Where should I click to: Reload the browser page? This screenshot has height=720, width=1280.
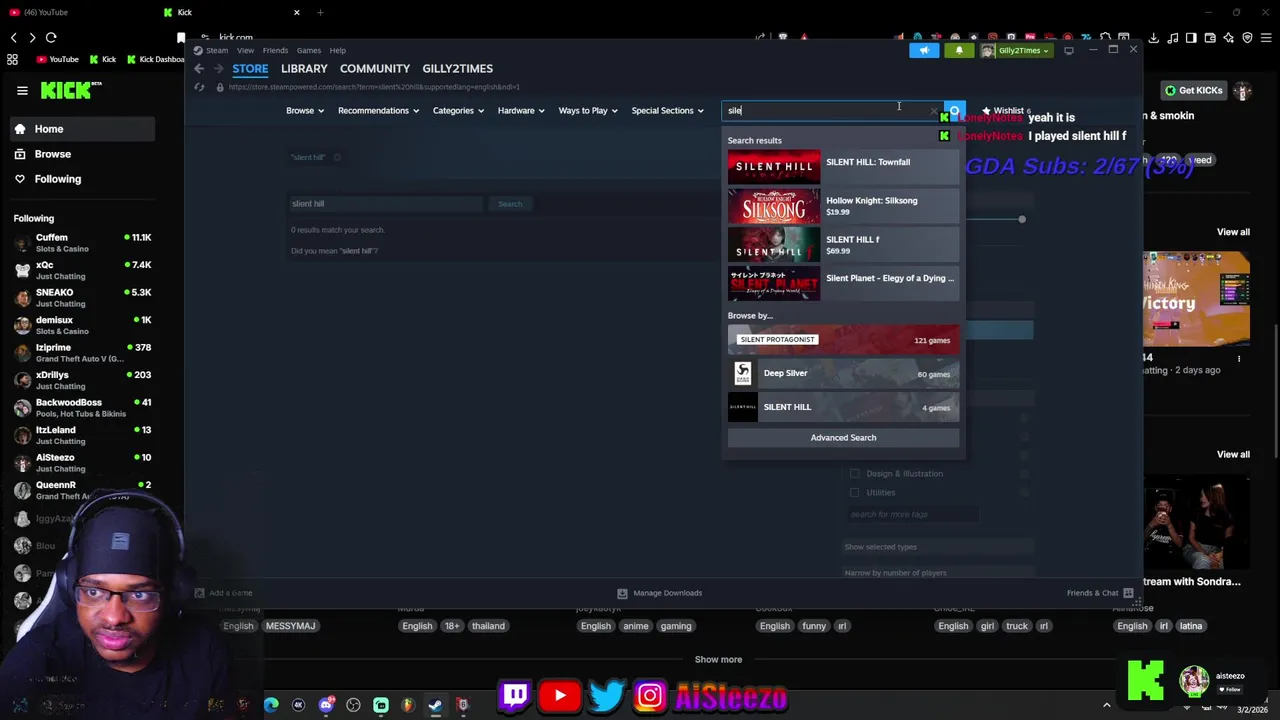pos(51,37)
